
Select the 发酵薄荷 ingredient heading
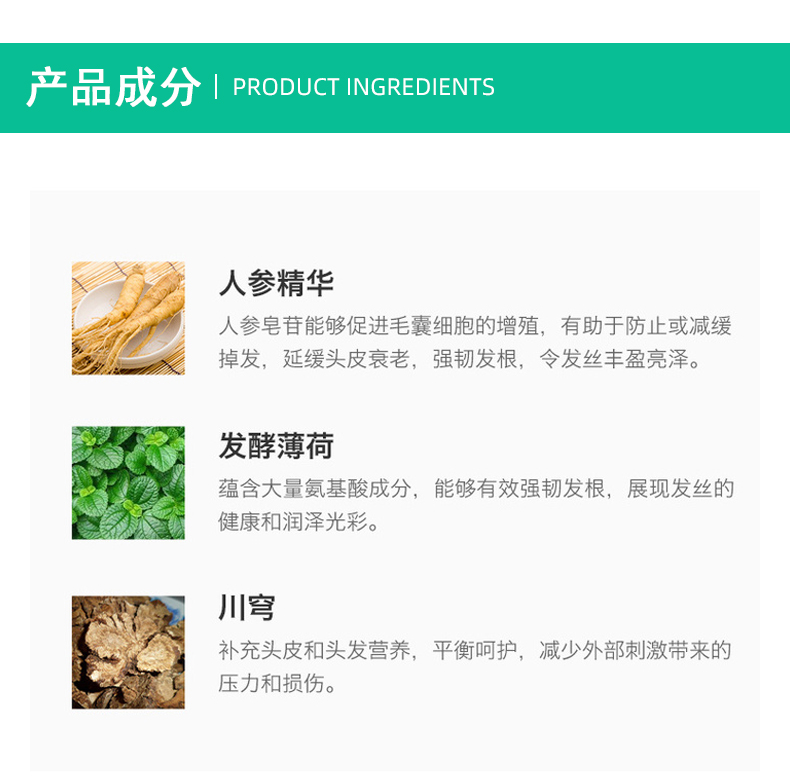click(276, 446)
